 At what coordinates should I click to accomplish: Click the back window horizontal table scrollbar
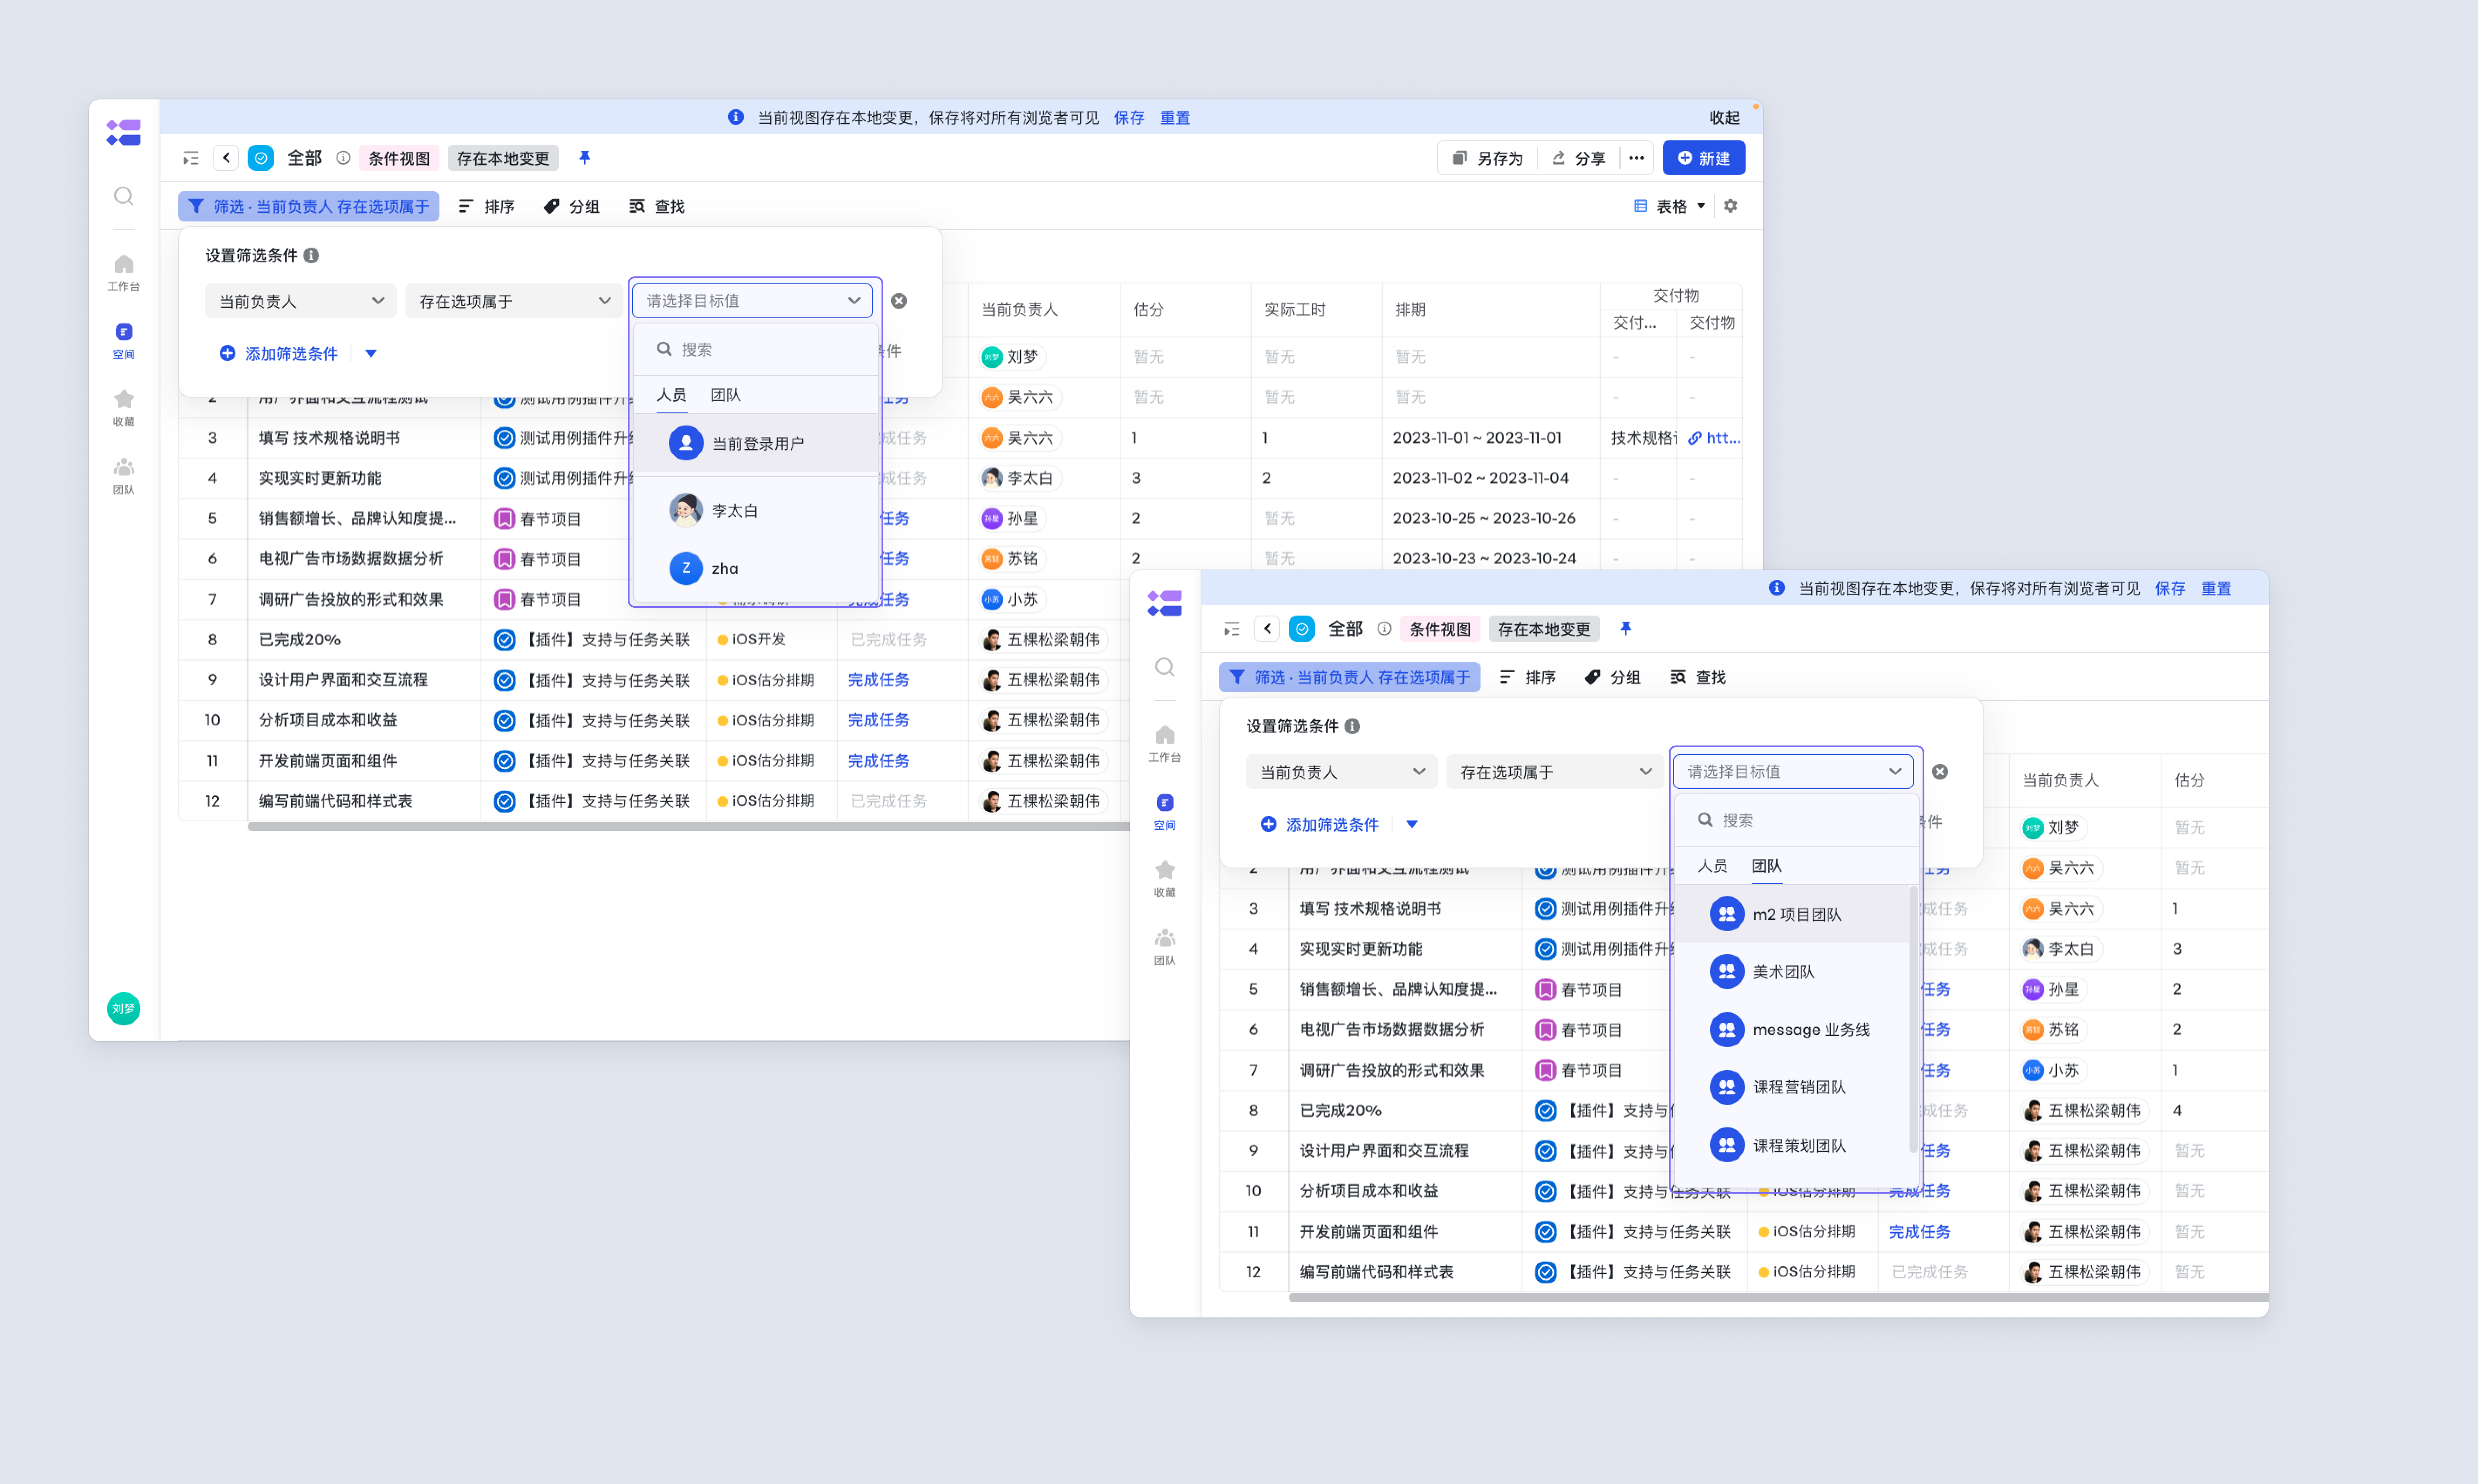click(x=689, y=826)
